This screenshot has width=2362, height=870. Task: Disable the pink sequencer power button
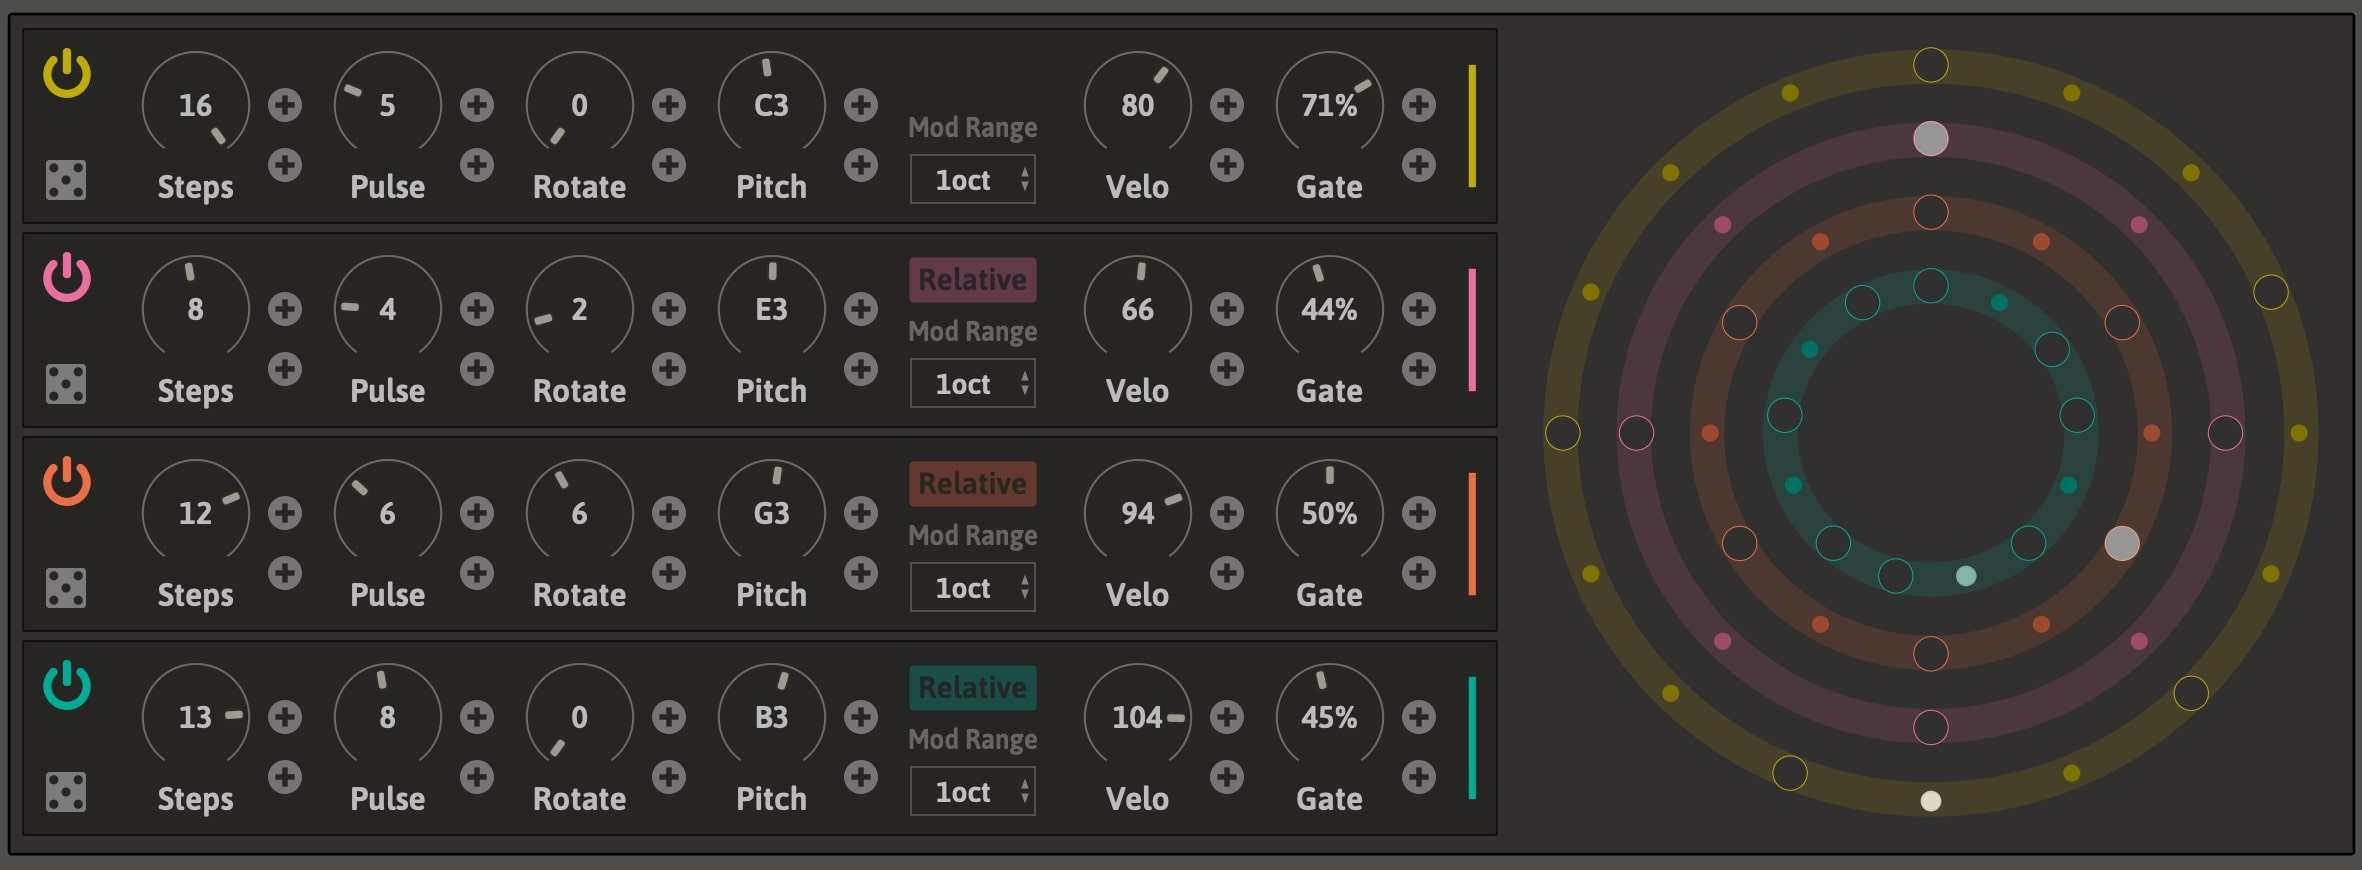pyautogui.click(x=67, y=278)
